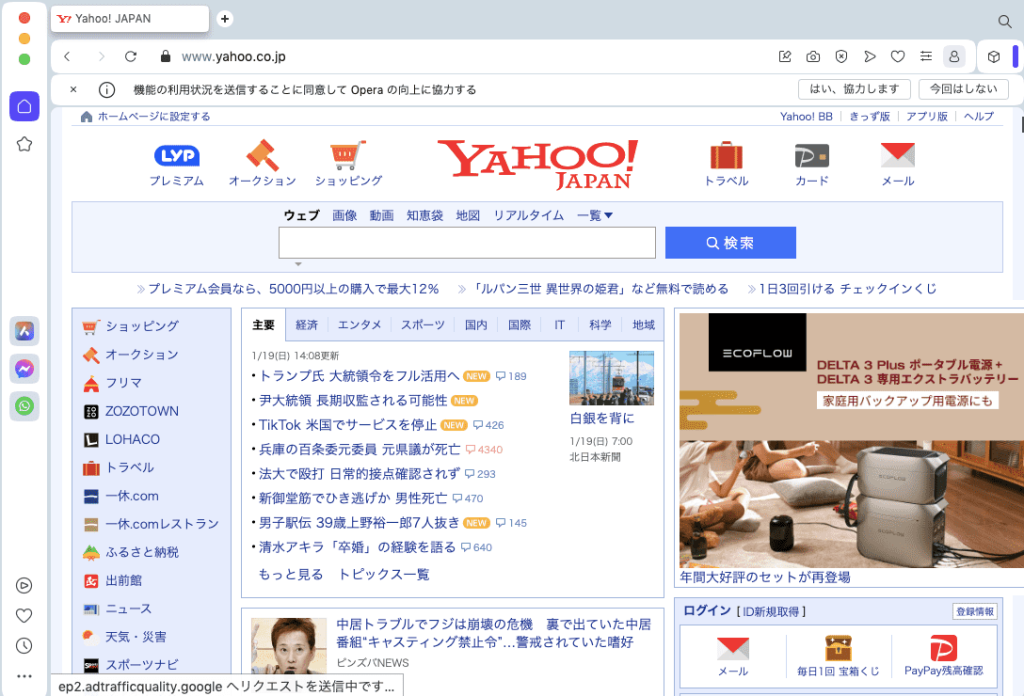Viewport: 1024px width, 696px height.
Task: Open the profile account icon
Action: pyautogui.click(x=954, y=57)
